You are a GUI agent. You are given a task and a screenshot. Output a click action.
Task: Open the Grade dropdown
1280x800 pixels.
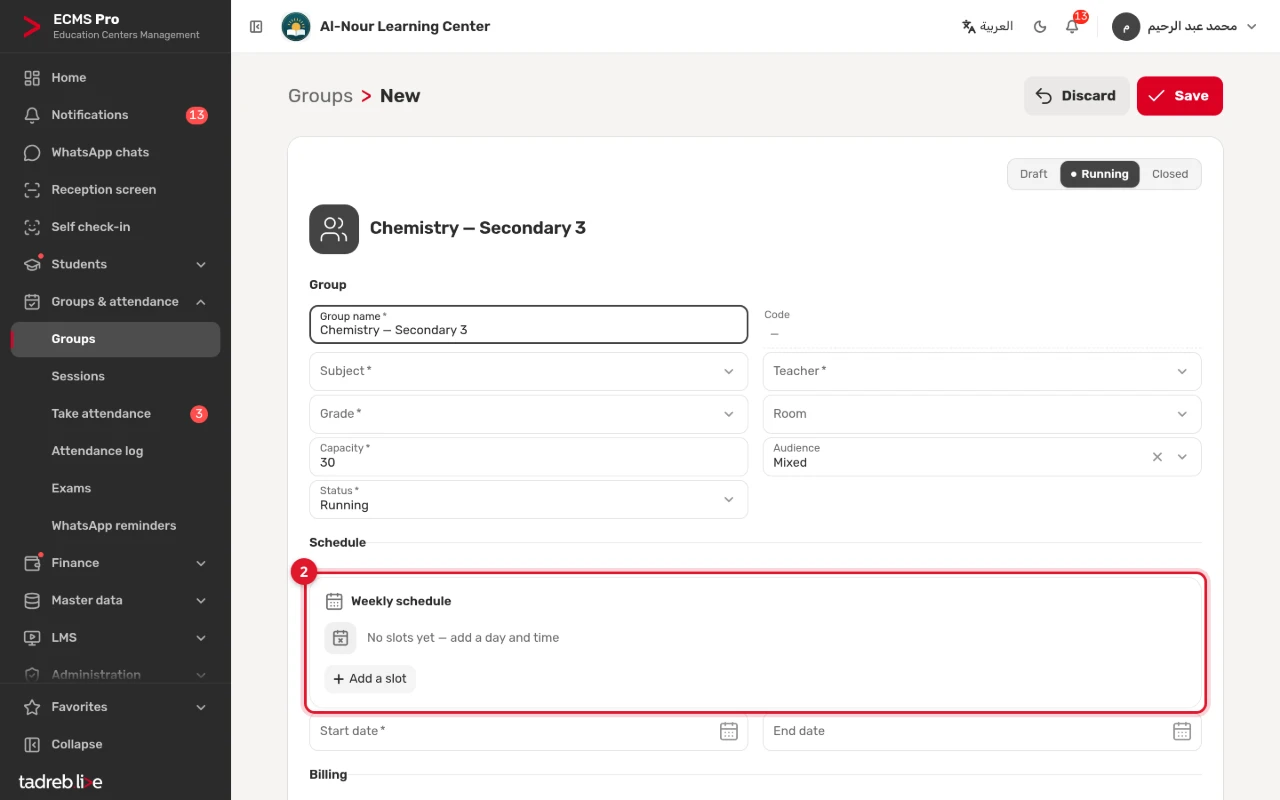click(528, 414)
